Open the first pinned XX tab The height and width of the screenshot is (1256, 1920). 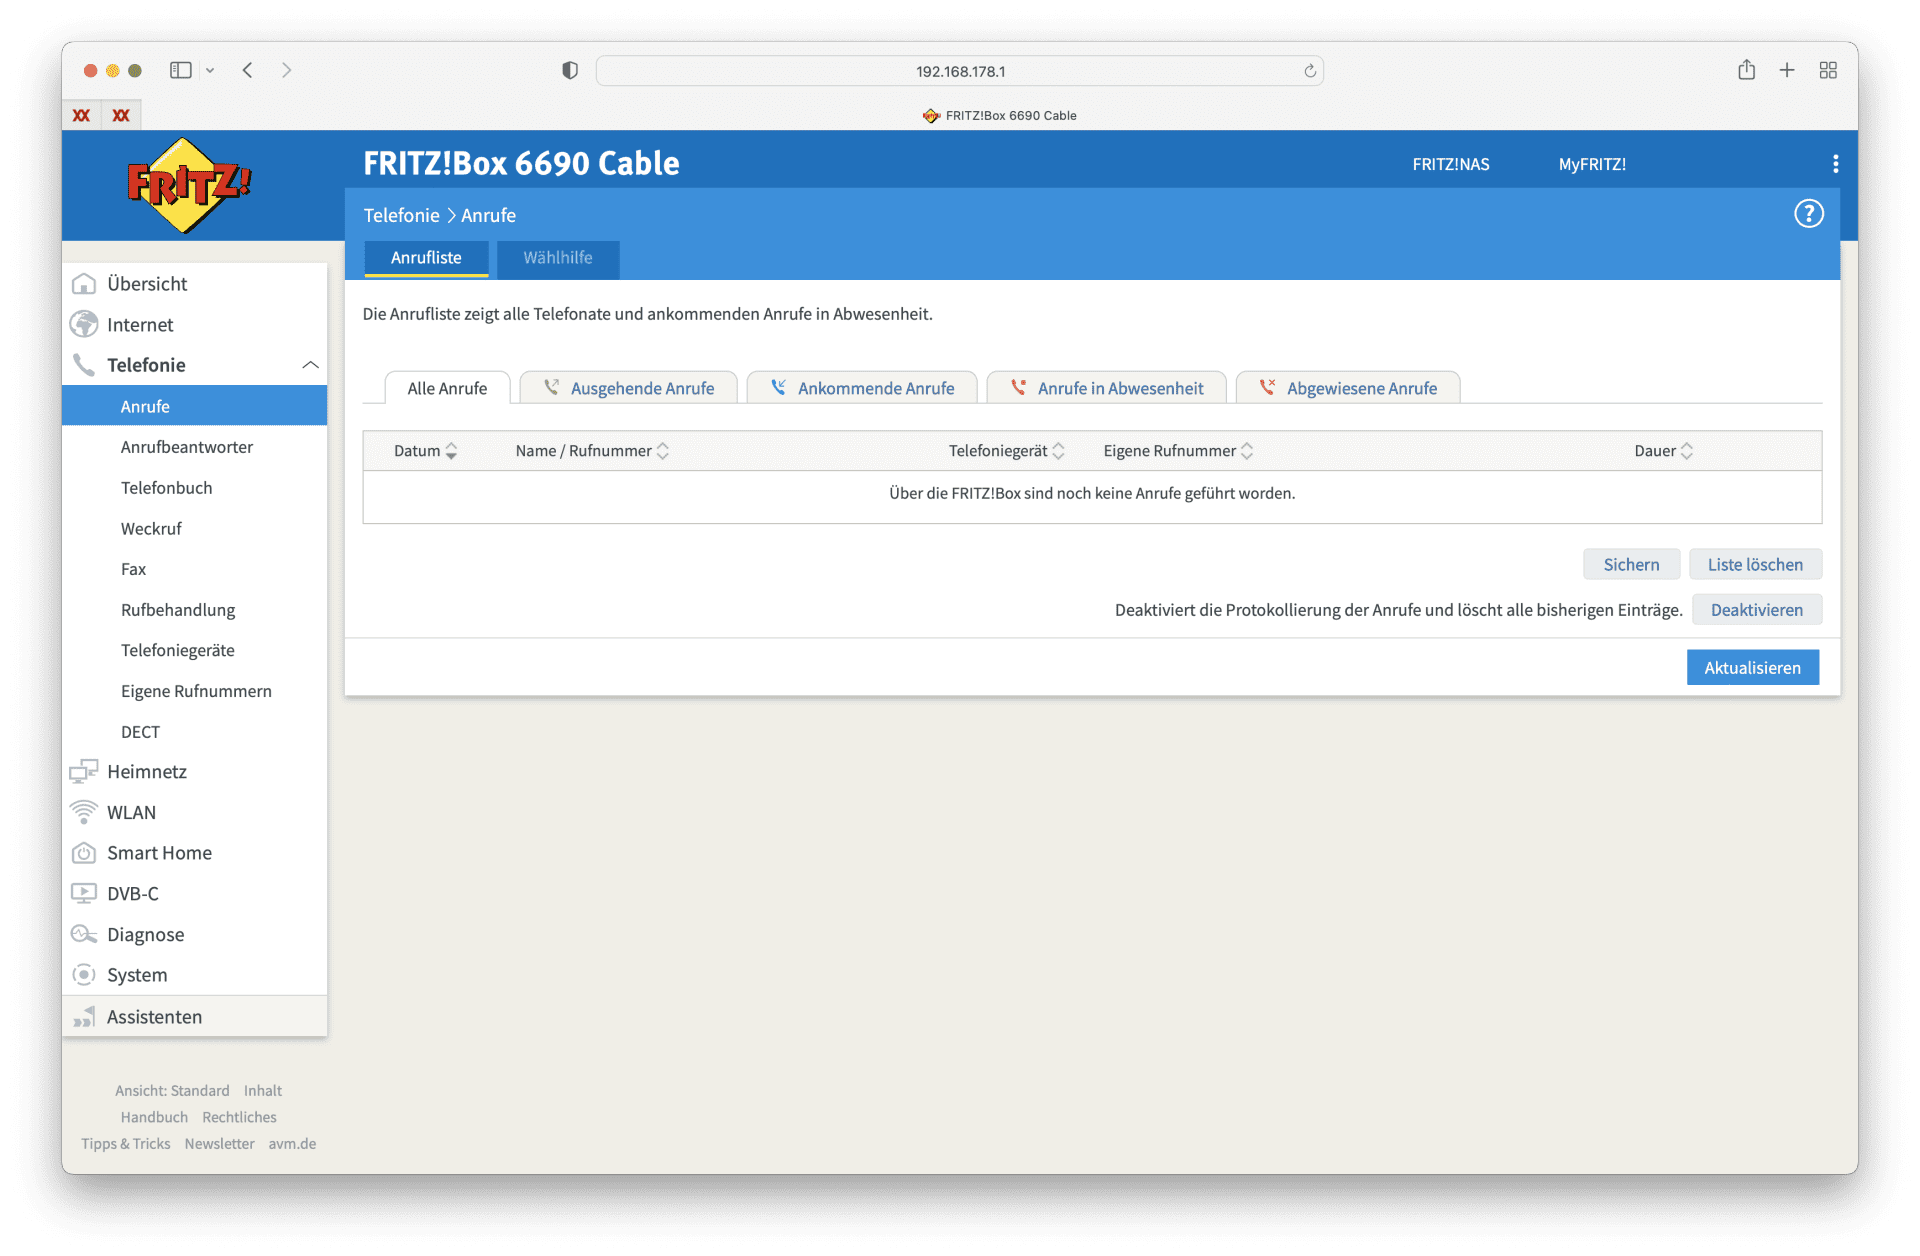(81, 115)
